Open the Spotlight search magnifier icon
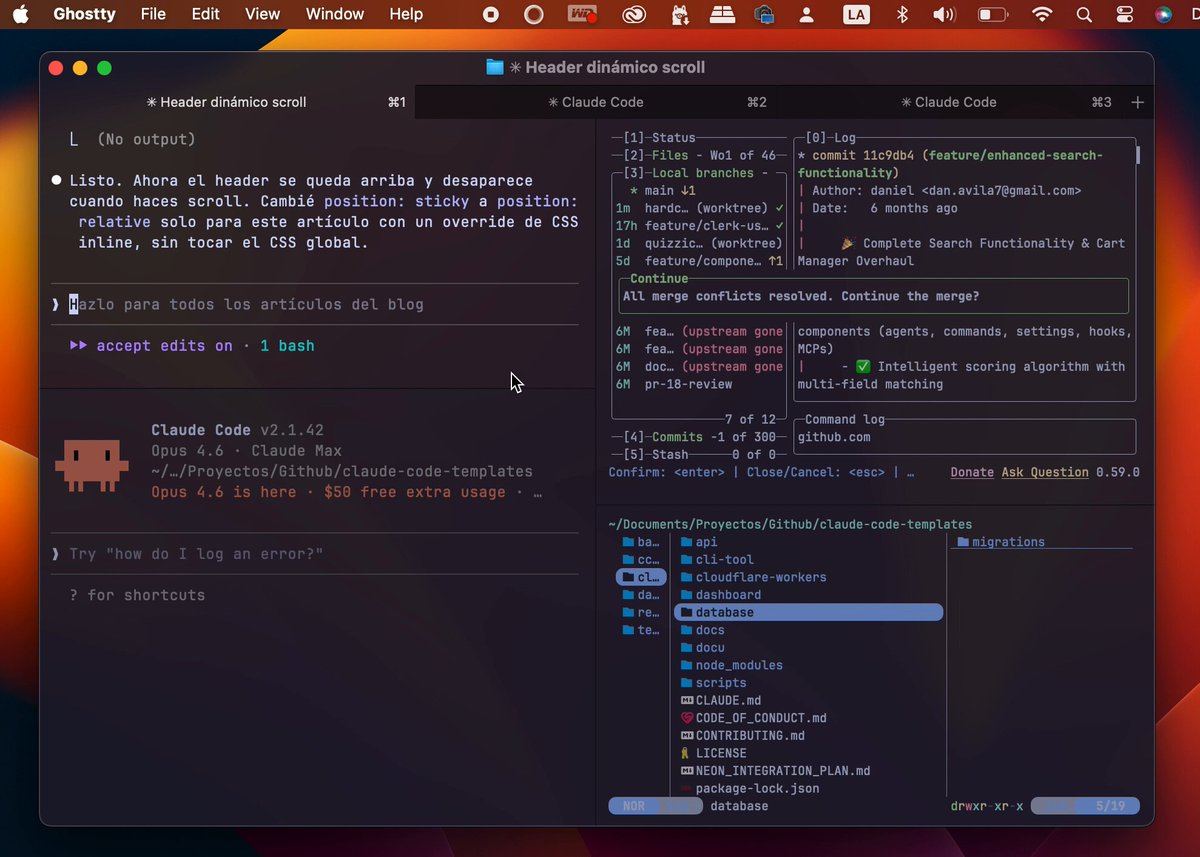 tap(1084, 15)
